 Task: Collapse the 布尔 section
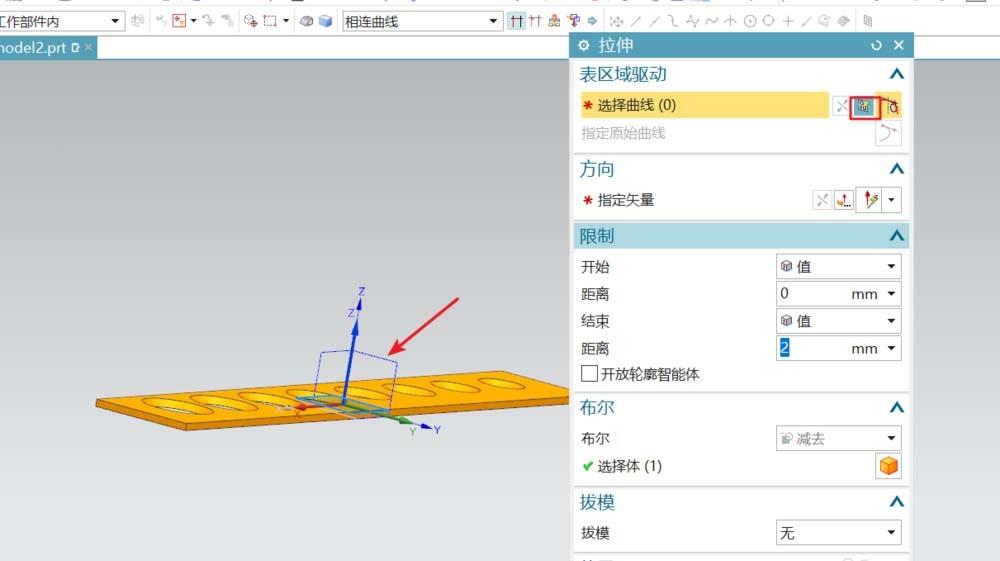(x=897, y=407)
